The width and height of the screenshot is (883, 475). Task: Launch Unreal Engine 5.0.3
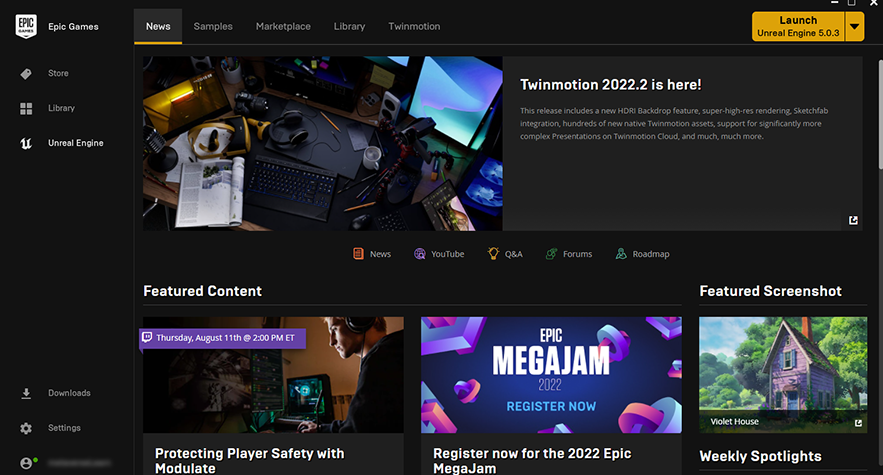tap(798, 27)
